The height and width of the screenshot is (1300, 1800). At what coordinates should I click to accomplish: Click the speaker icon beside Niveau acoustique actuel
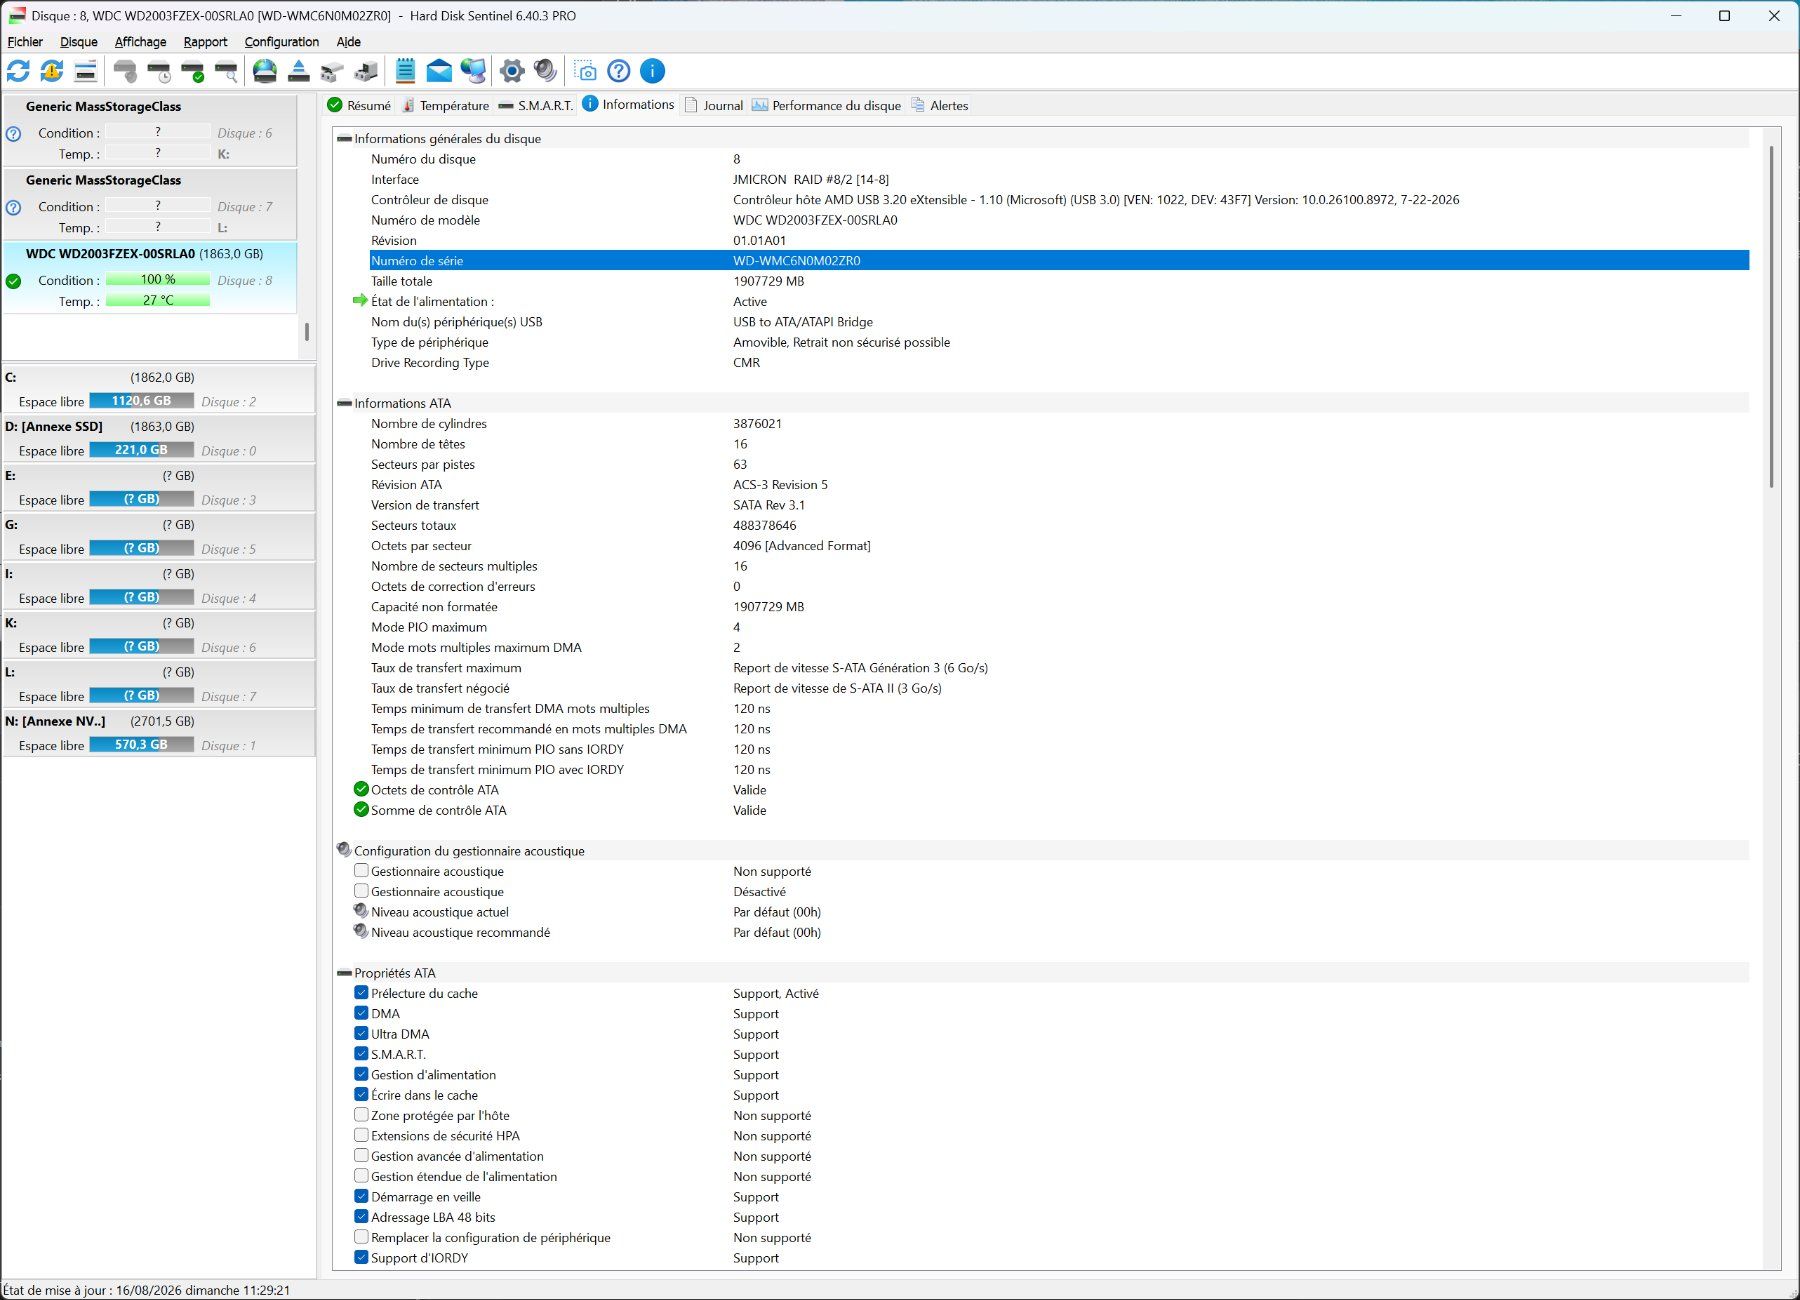pyautogui.click(x=361, y=911)
